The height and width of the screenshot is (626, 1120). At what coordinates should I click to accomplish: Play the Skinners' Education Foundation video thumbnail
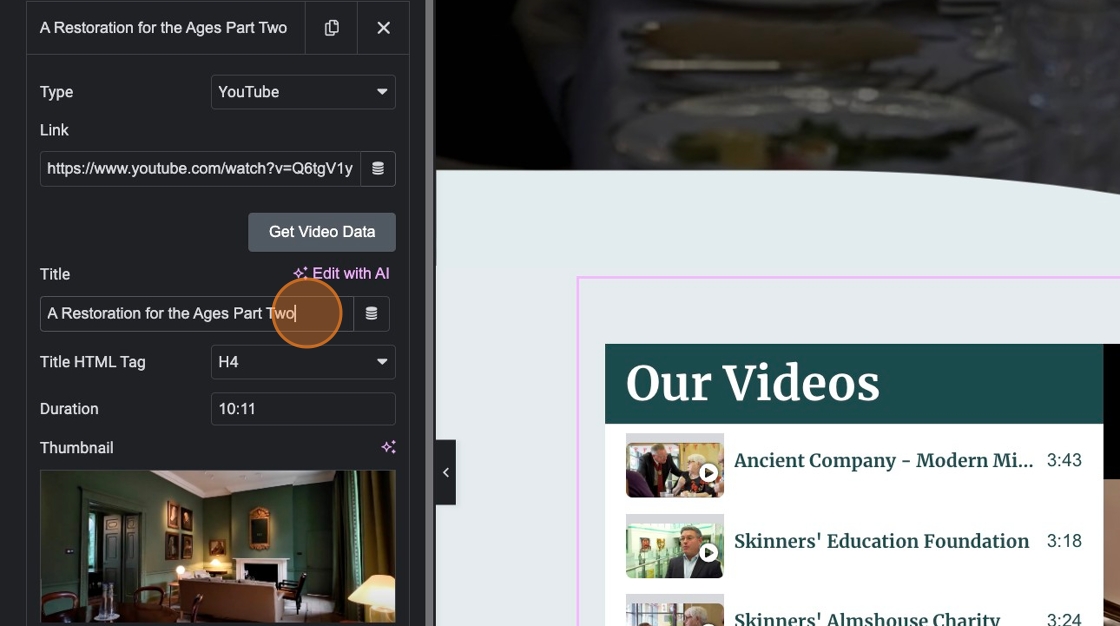click(675, 546)
